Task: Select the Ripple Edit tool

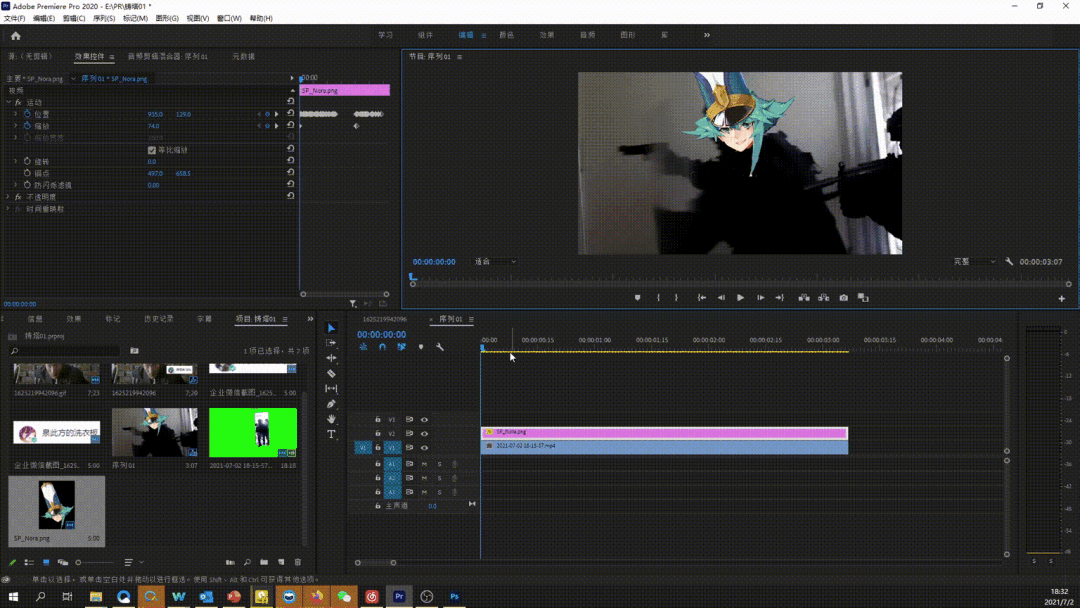Action: pyautogui.click(x=331, y=358)
